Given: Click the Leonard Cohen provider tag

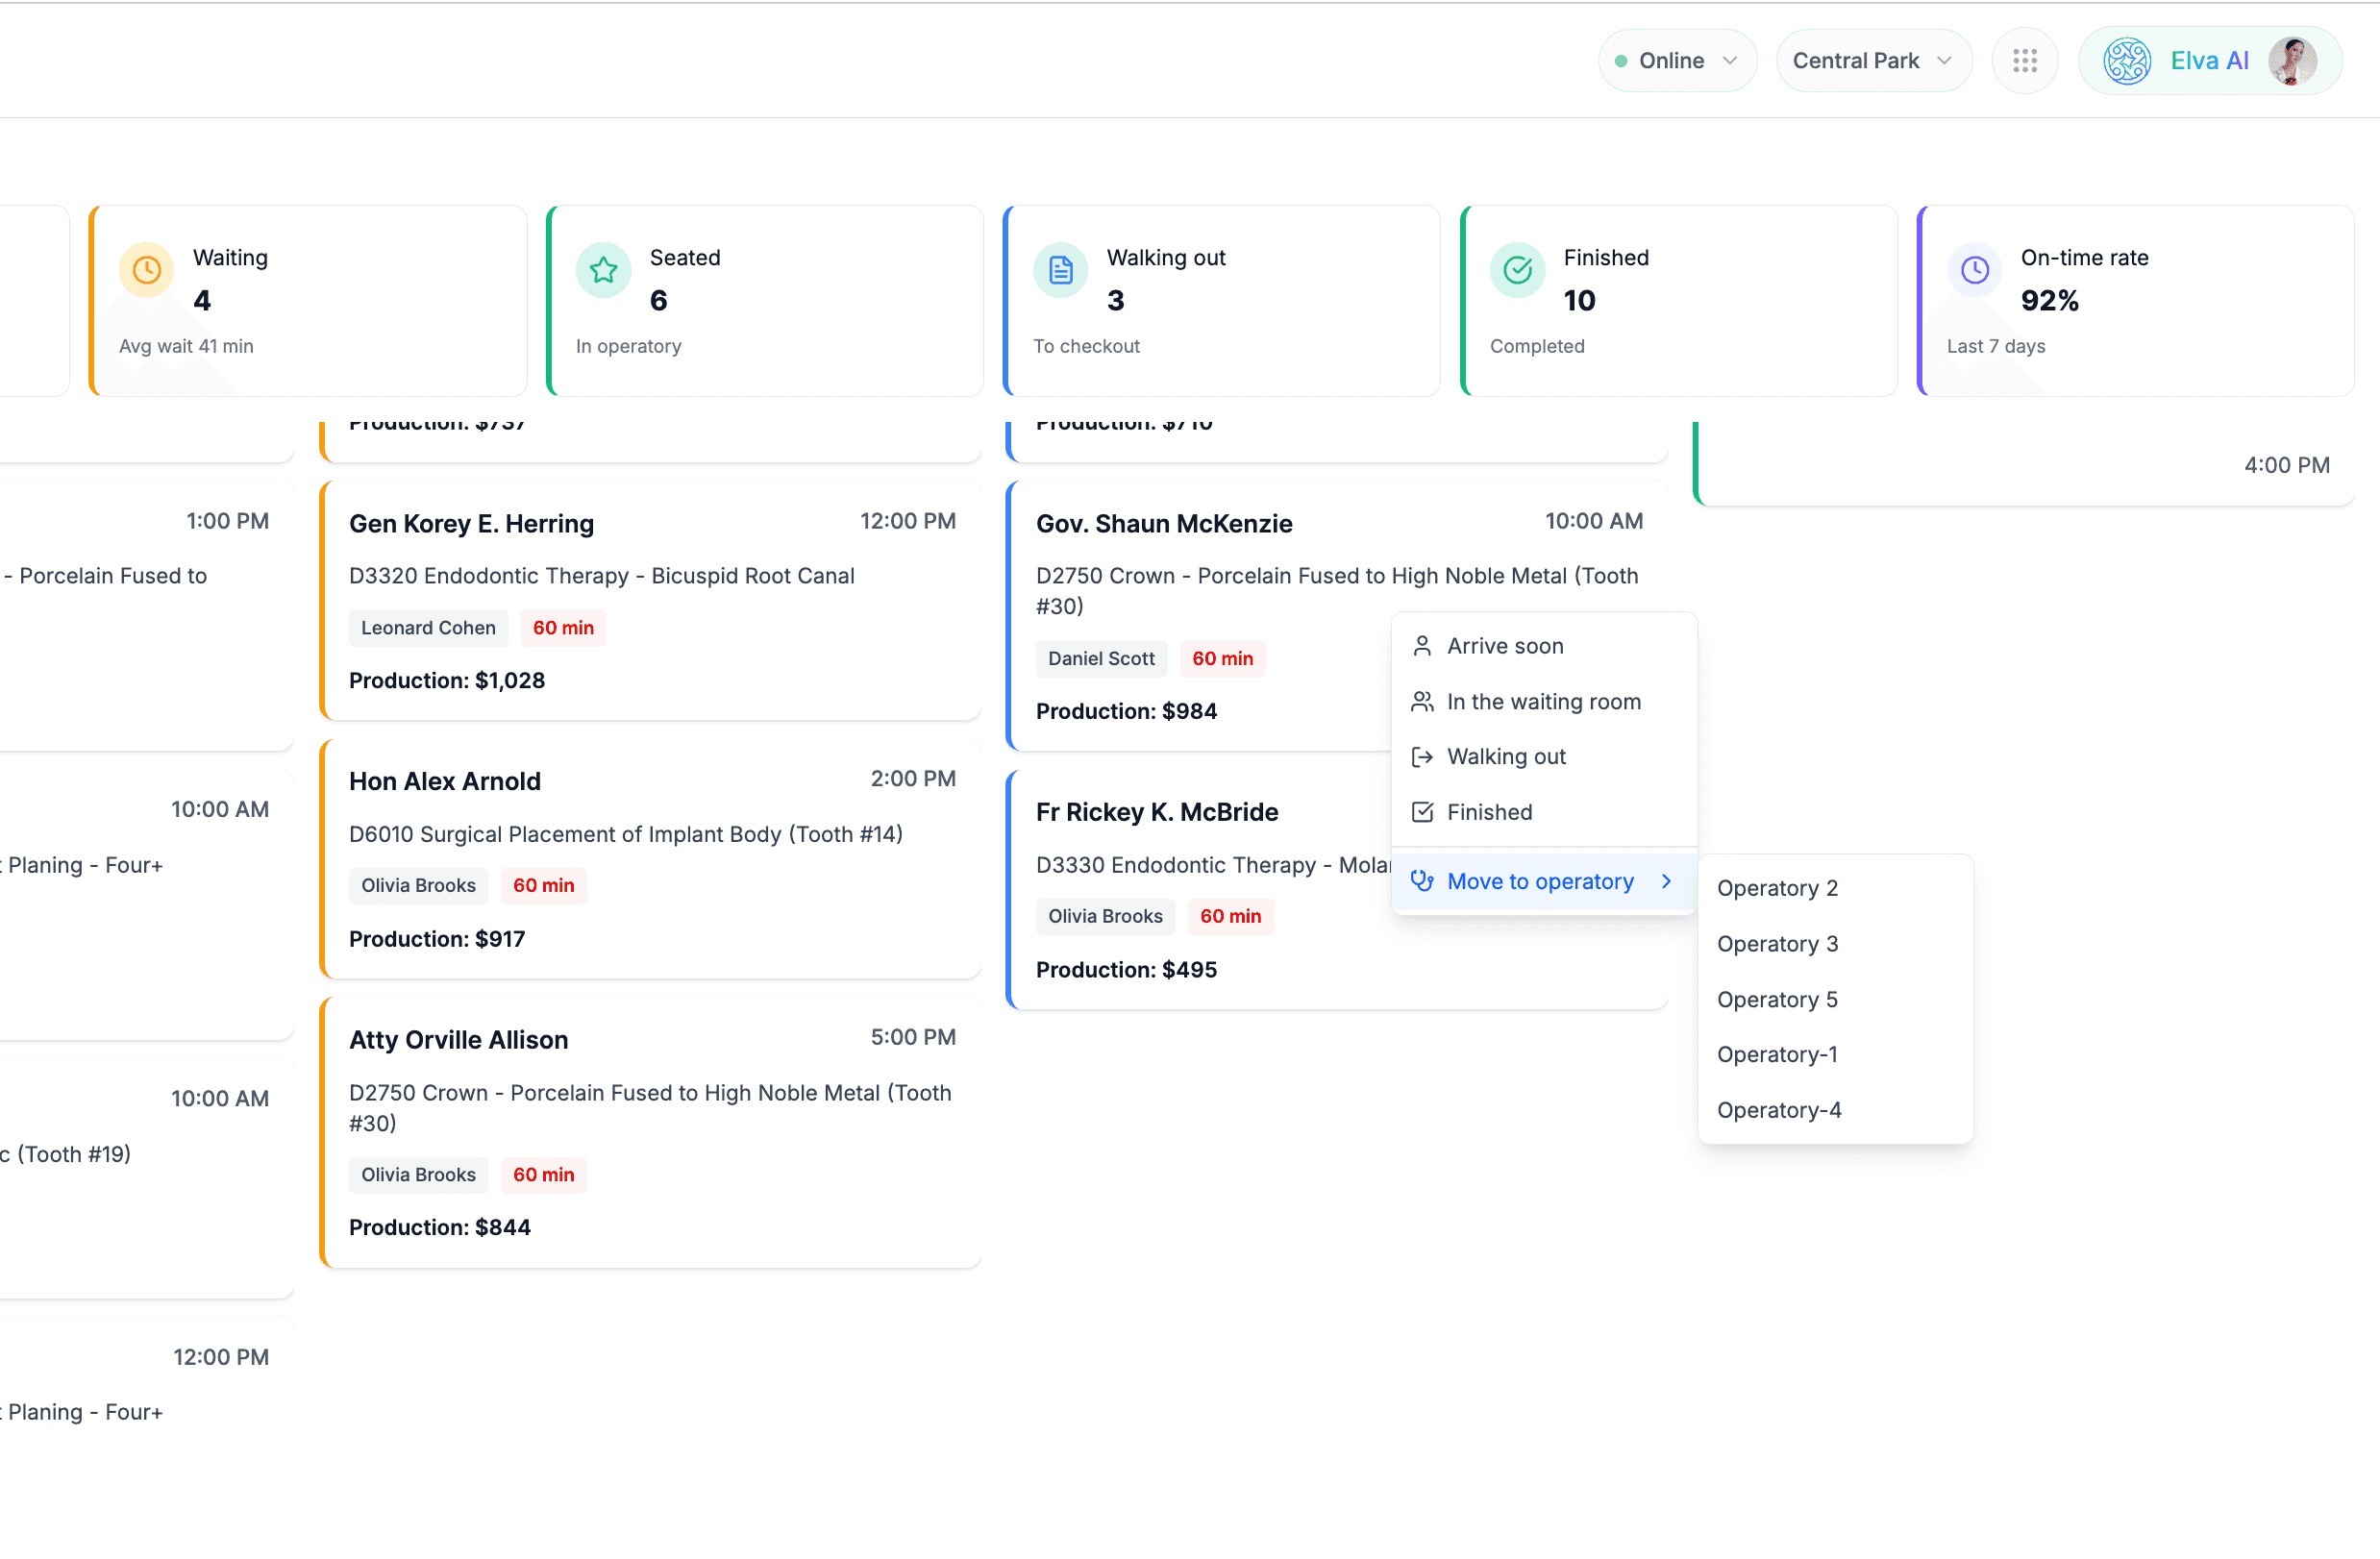Looking at the screenshot, I should (428, 628).
